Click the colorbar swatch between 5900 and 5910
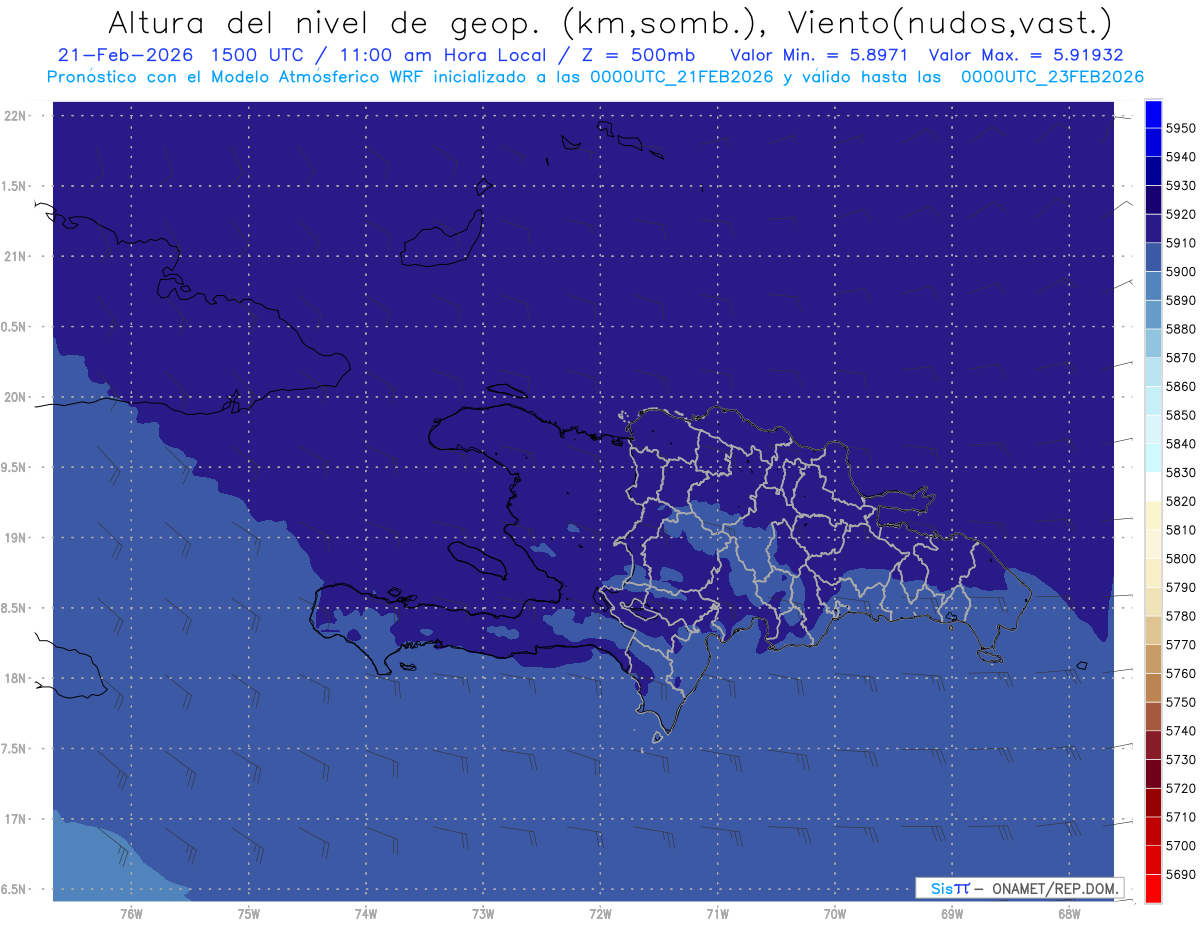 [1153, 258]
